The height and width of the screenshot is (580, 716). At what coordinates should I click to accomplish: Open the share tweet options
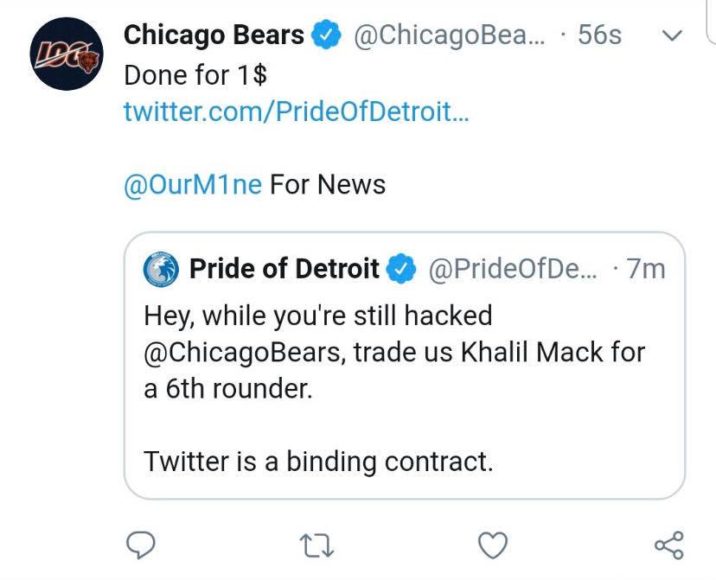(668, 544)
